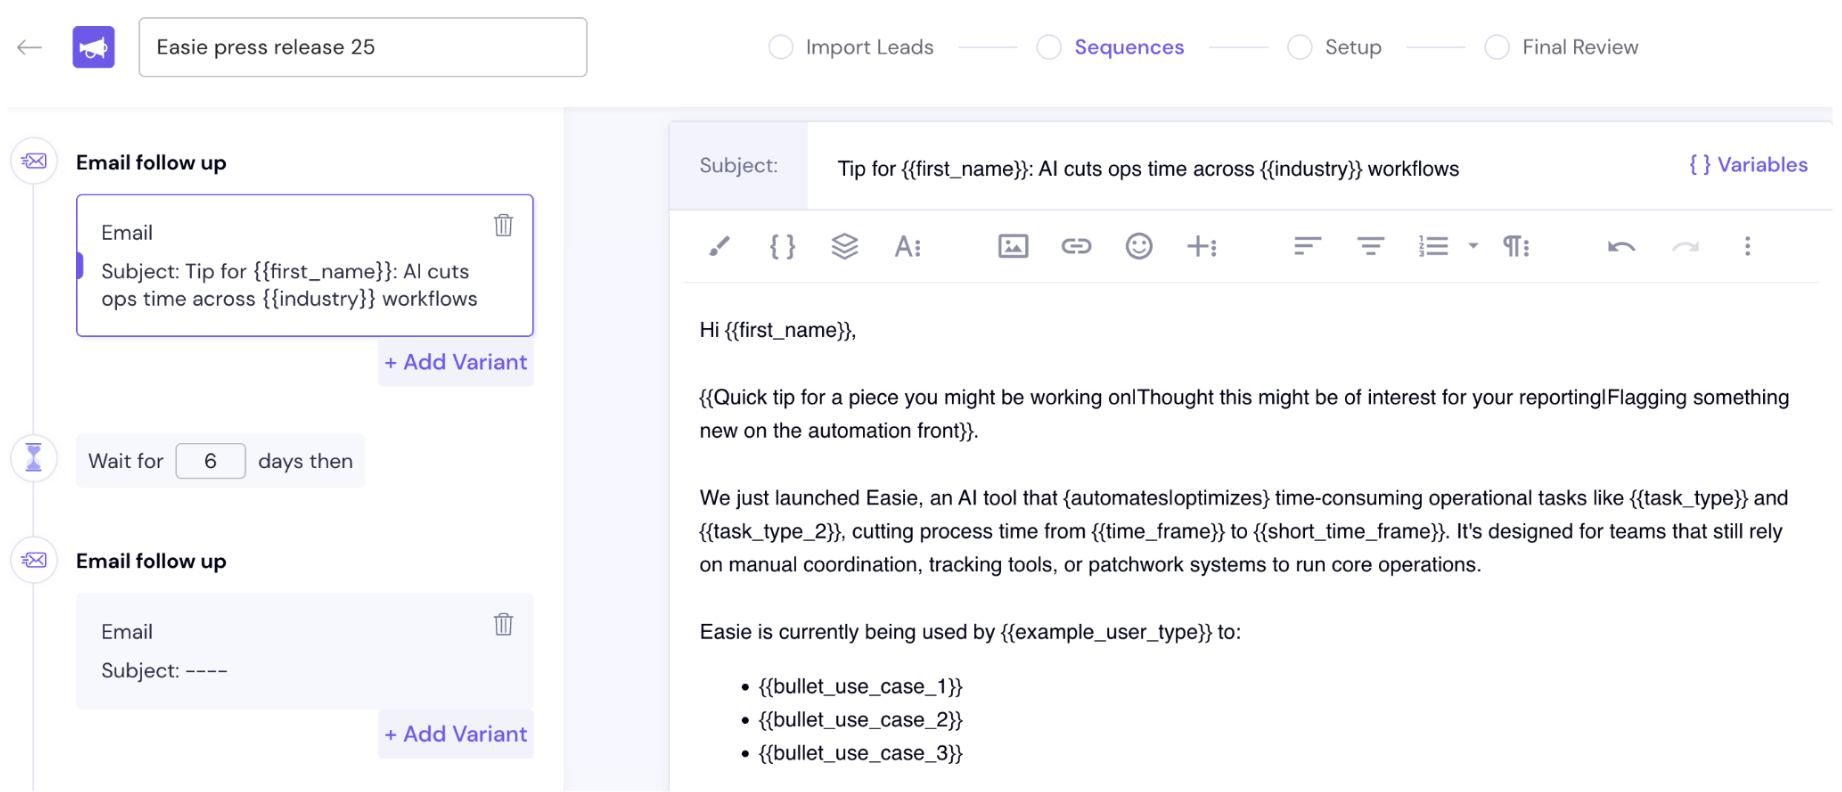Click the 'days then' label
Viewport: 1842px width, 792px height.
(305, 461)
